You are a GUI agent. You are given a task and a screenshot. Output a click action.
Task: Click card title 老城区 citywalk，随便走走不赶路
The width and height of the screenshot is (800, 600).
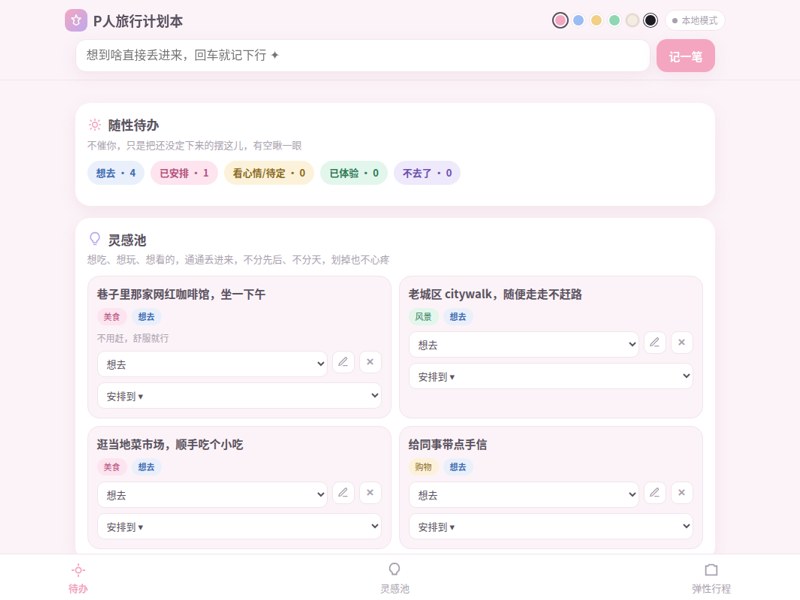click(x=495, y=294)
